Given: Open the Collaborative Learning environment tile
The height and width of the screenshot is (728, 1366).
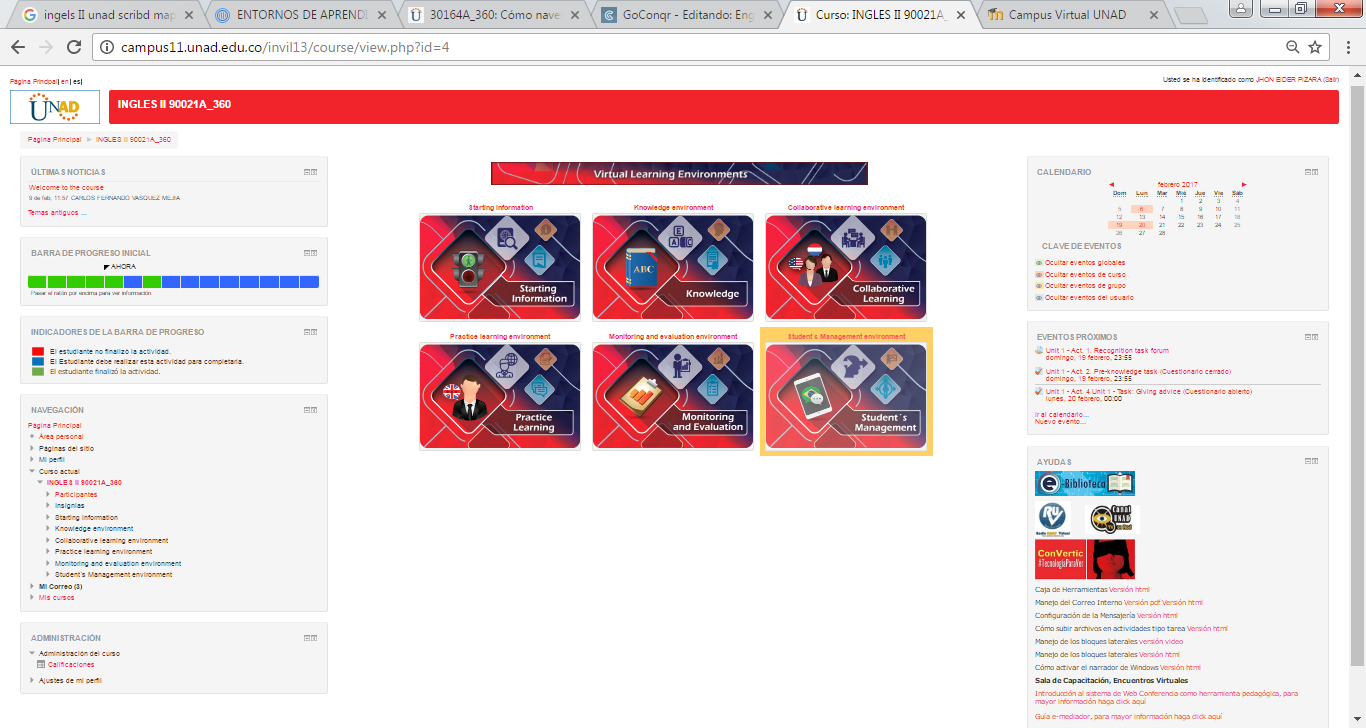Looking at the screenshot, I should point(846,267).
